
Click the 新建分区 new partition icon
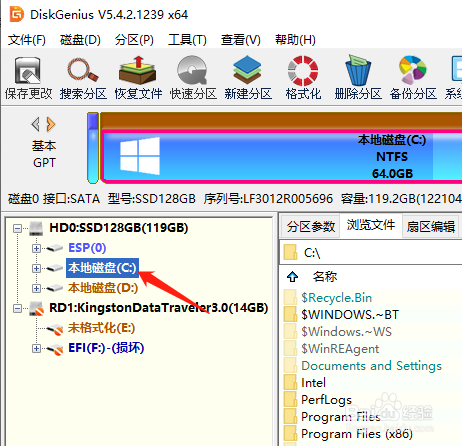coord(247,70)
